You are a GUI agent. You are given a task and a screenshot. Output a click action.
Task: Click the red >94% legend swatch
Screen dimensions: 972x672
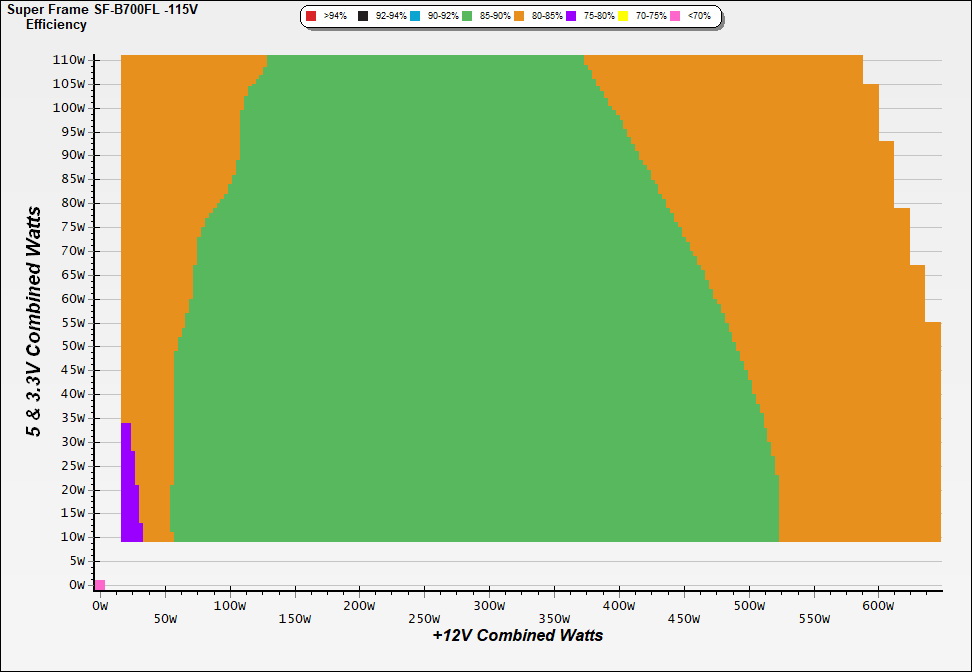[311, 17]
